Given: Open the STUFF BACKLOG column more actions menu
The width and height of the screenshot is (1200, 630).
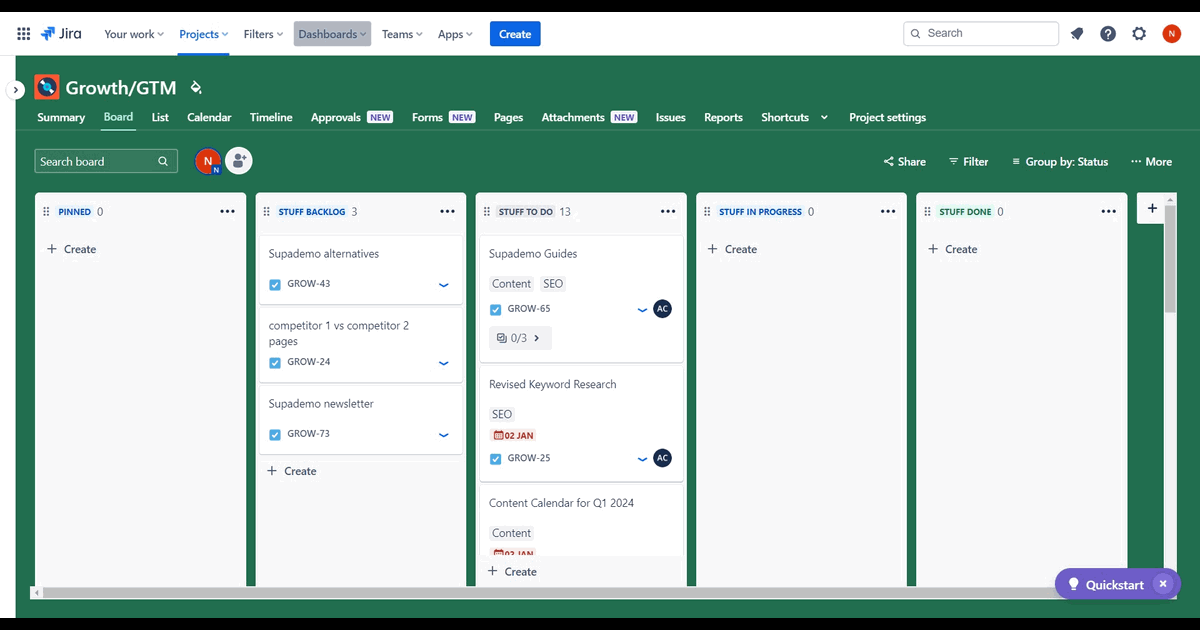Looking at the screenshot, I should coord(448,212).
